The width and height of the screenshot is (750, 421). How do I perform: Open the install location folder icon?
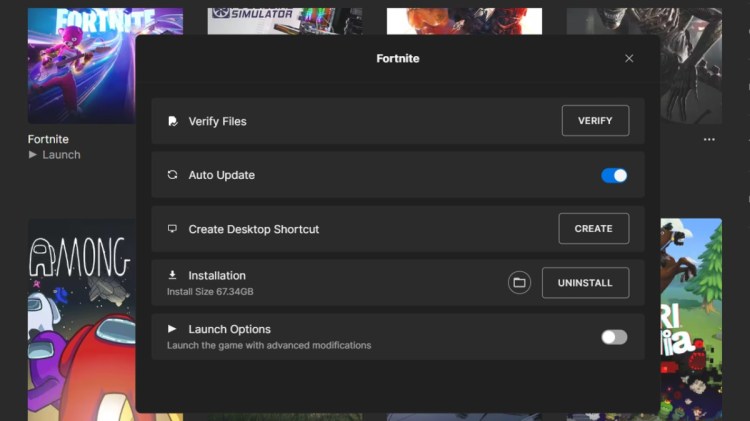[519, 283]
